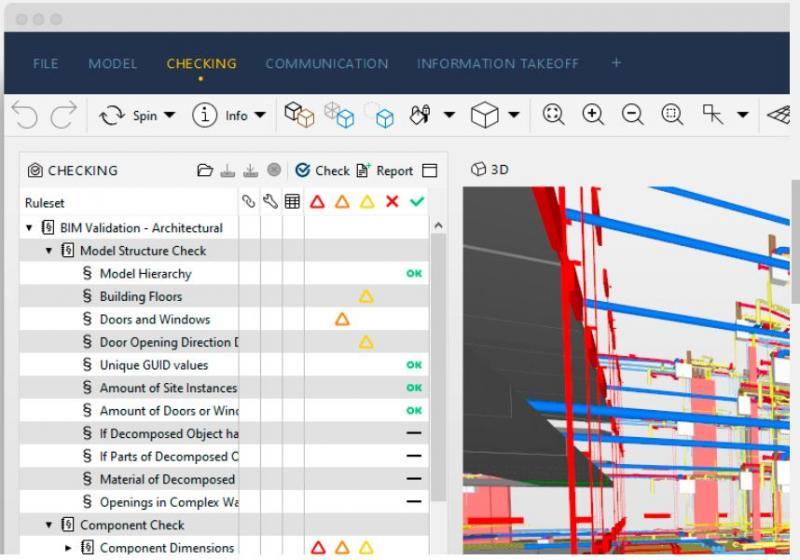Click Doors and Windows orange warning triangle
Image resolution: width=800 pixels, height=560 pixels.
coord(342,319)
